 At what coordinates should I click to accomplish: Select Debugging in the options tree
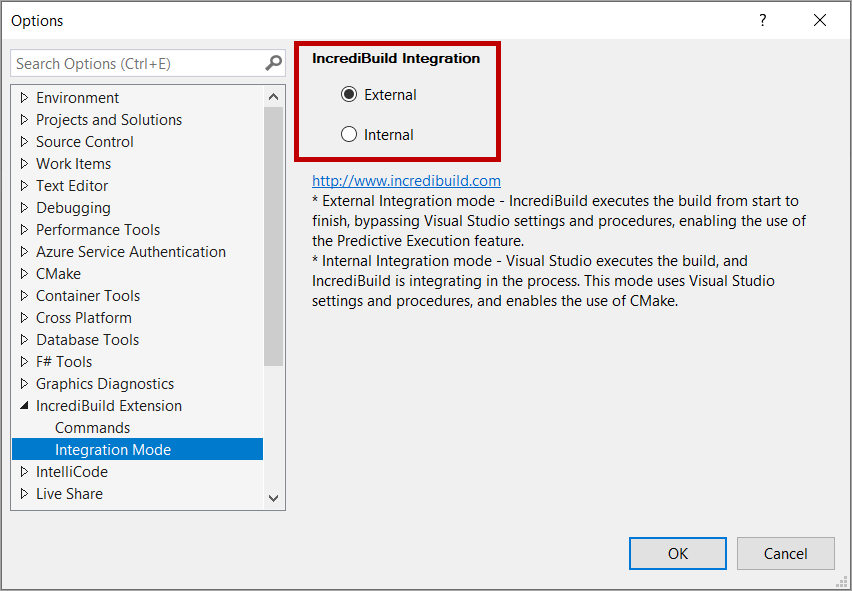[x=73, y=208]
